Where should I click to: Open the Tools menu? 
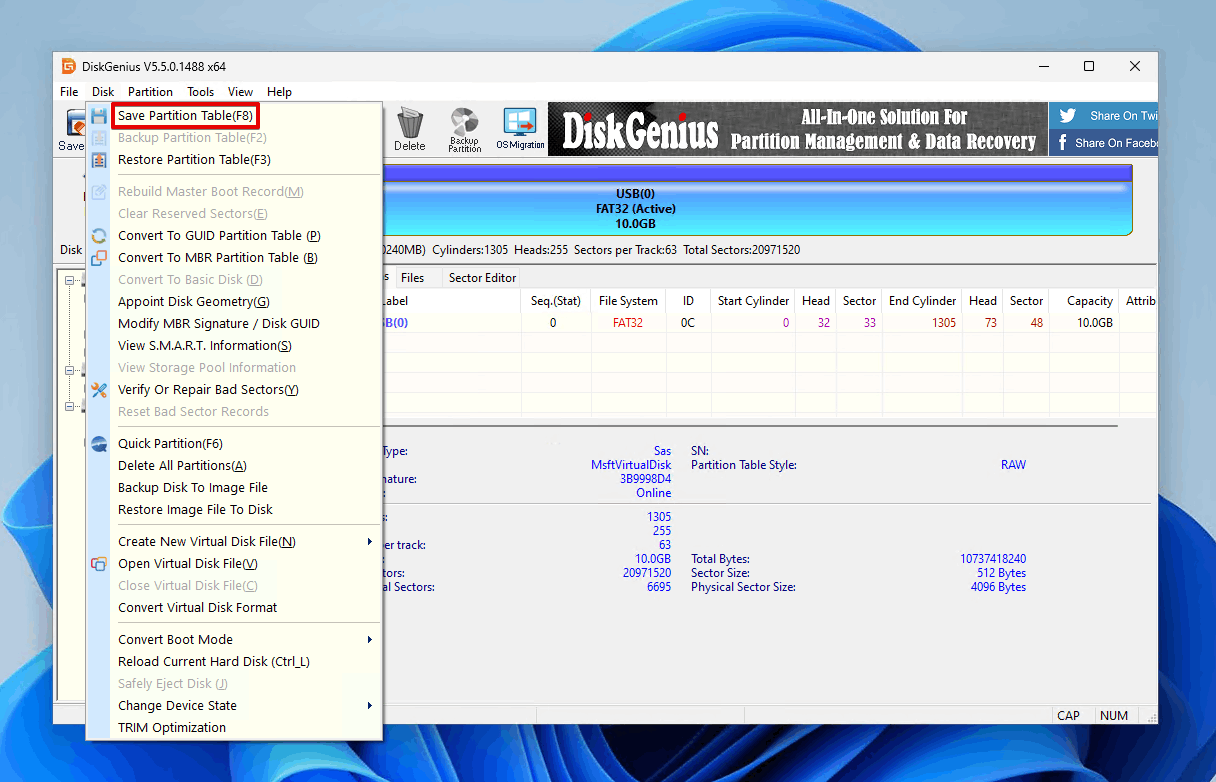[201, 92]
